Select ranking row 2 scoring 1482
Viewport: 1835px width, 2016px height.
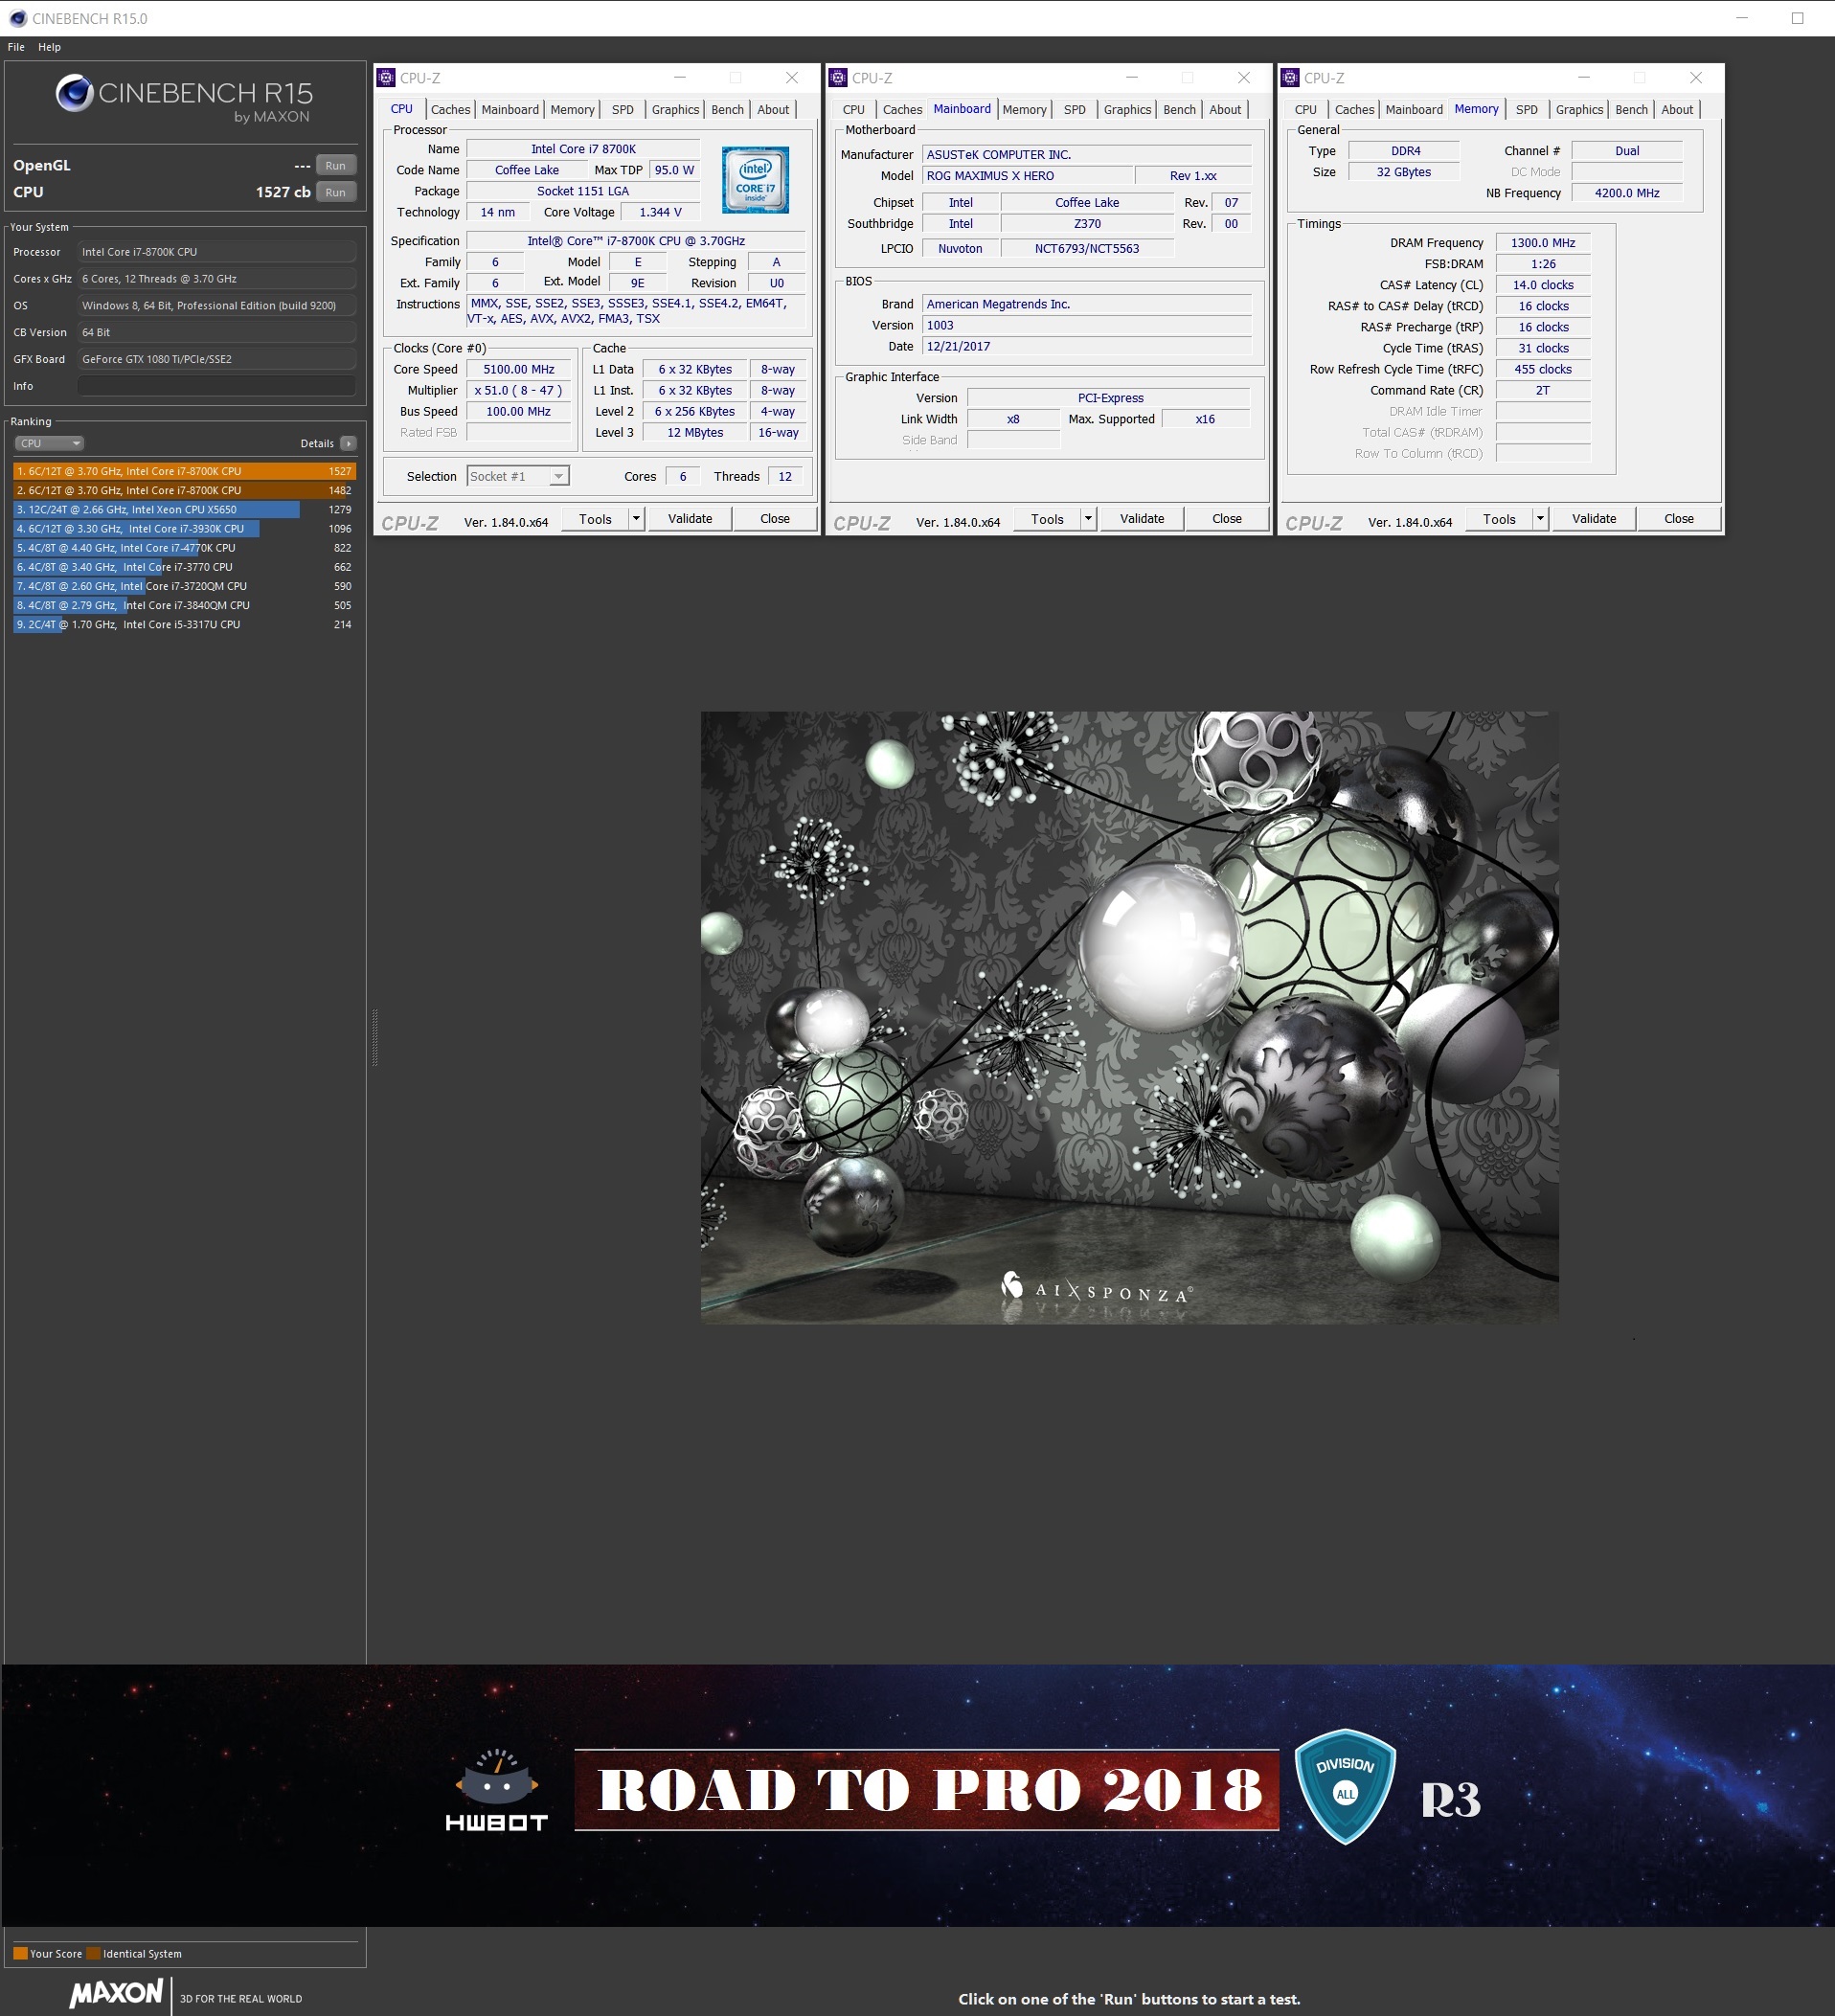click(x=185, y=490)
